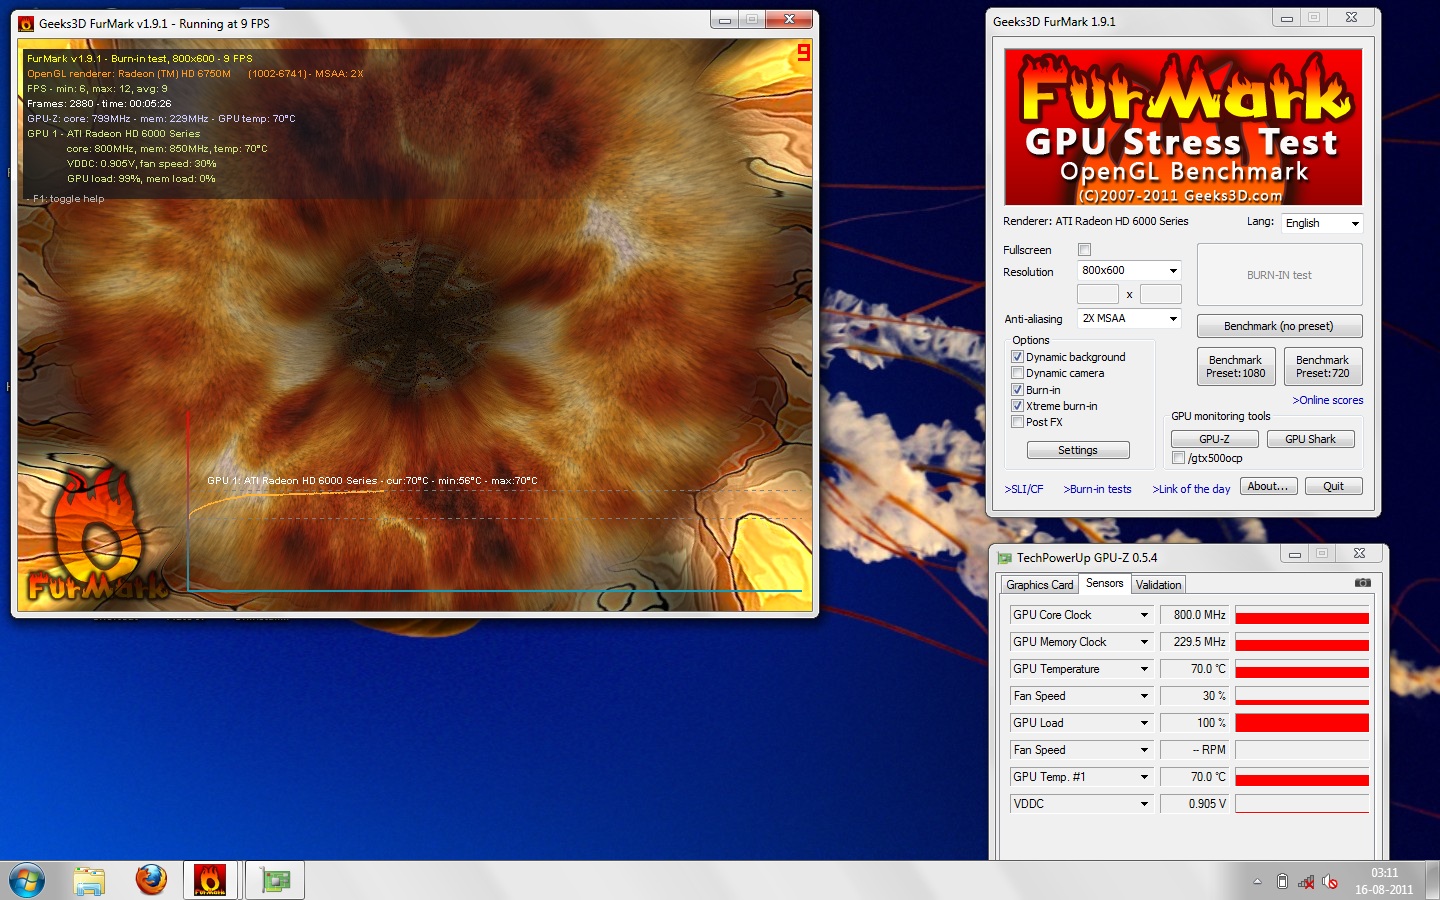Uncheck the Dynamic background option
Viewport: 1440px width, 900px height.
(x=1017, y=357)
